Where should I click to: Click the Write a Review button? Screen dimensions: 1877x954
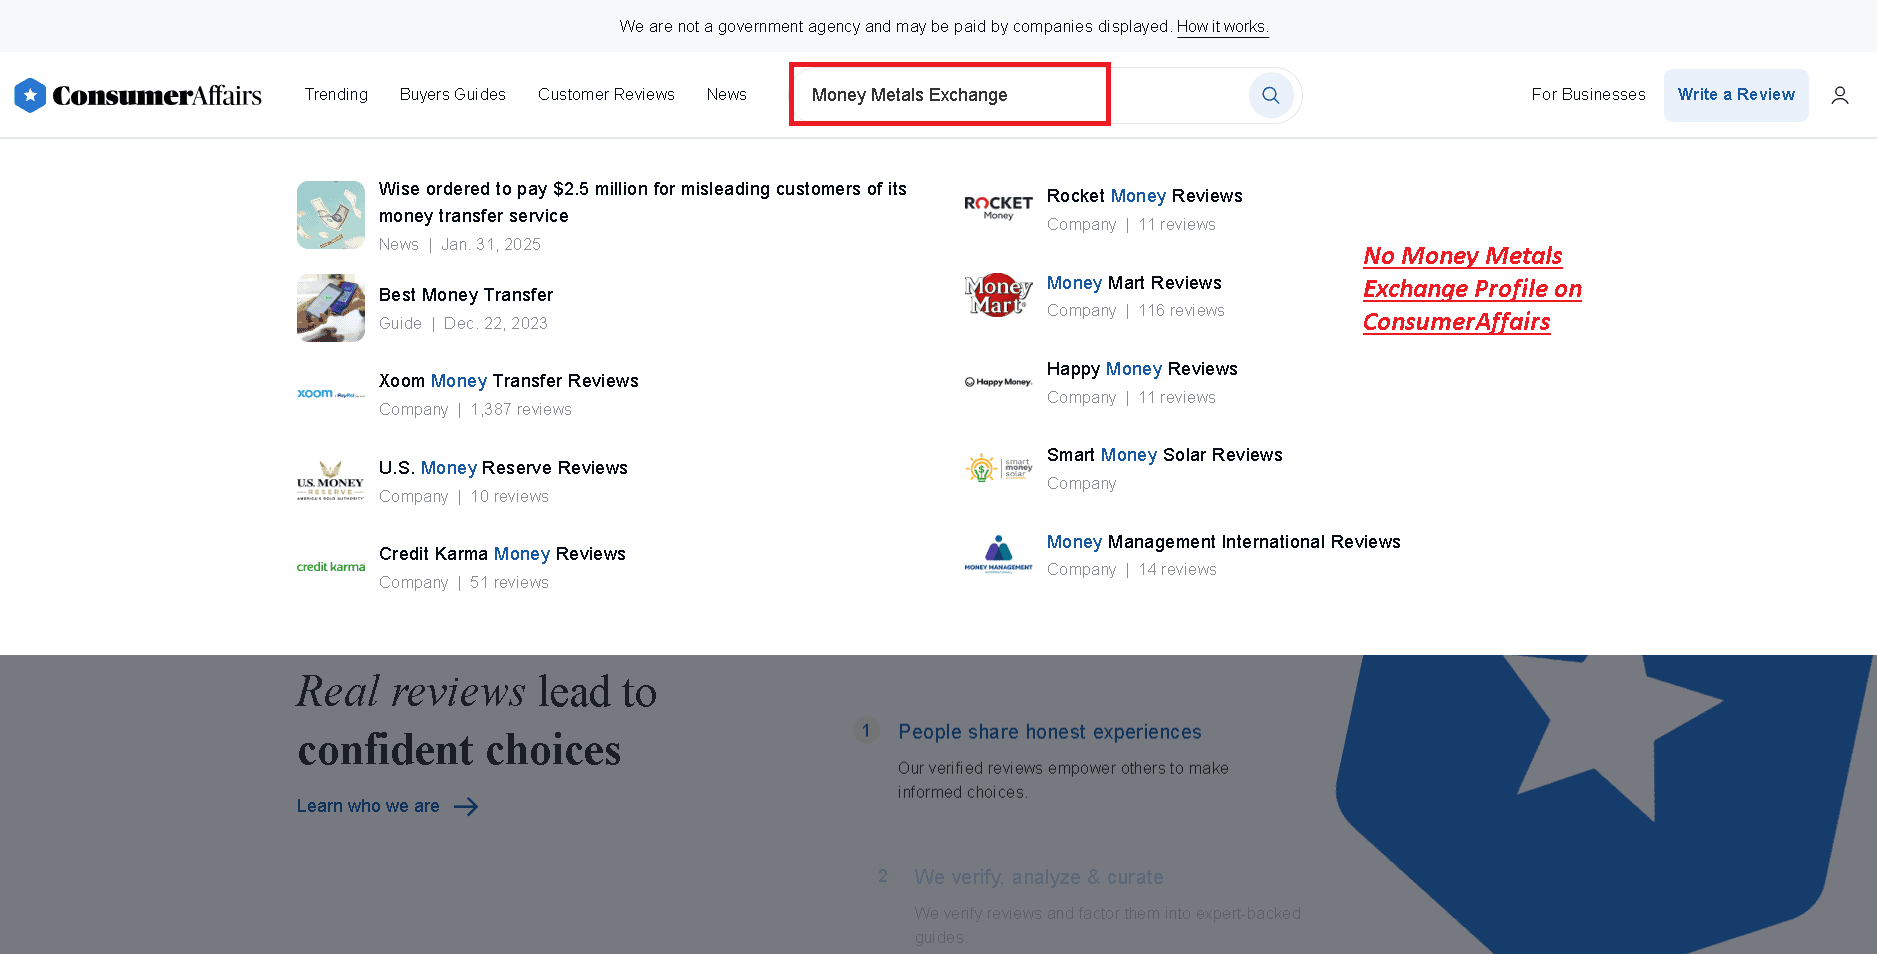tap(1736, 95)
